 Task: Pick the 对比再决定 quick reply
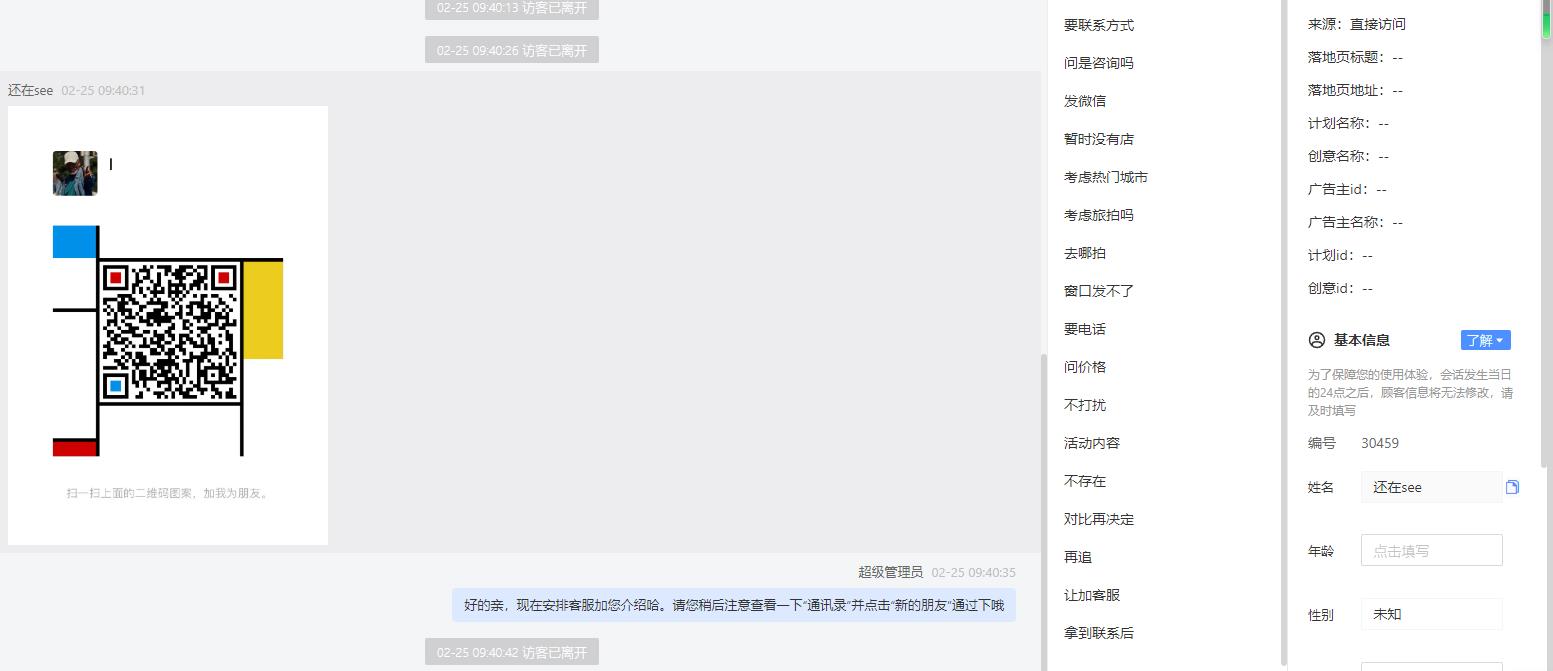click(x=1099, y=519)
